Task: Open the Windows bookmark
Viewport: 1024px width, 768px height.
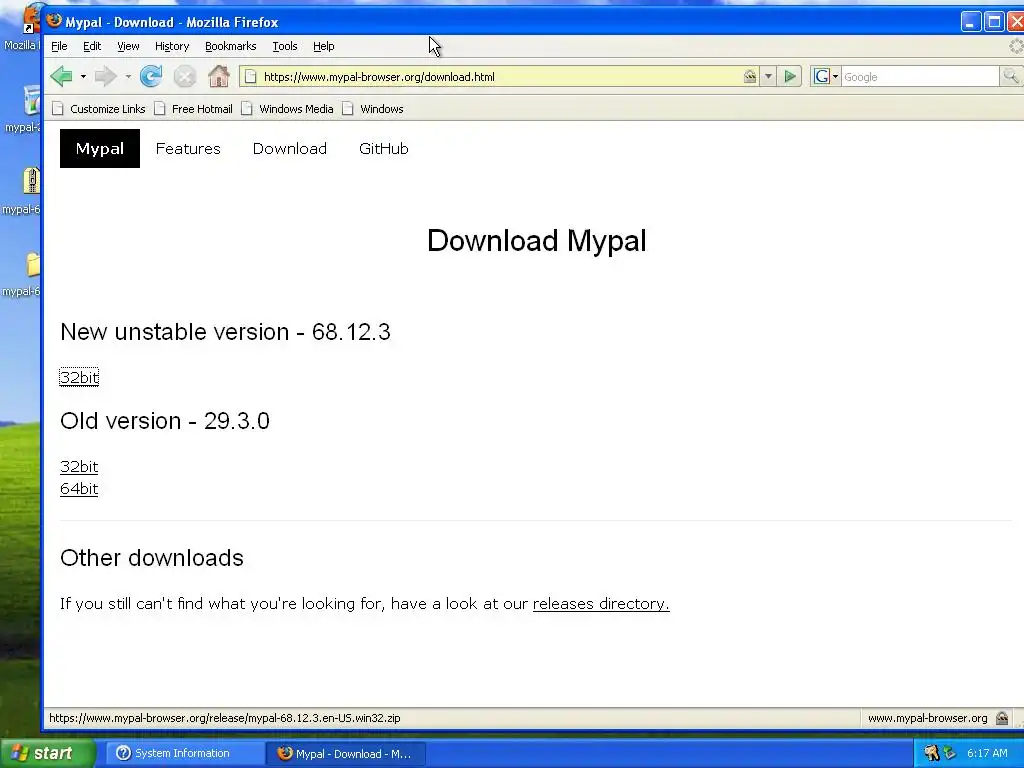Action: (373, 108)
